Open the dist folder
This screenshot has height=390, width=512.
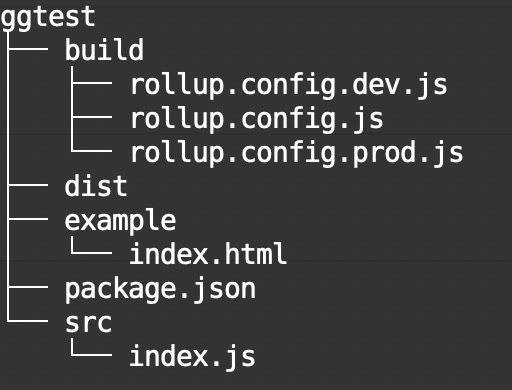(x=96, y=186)
